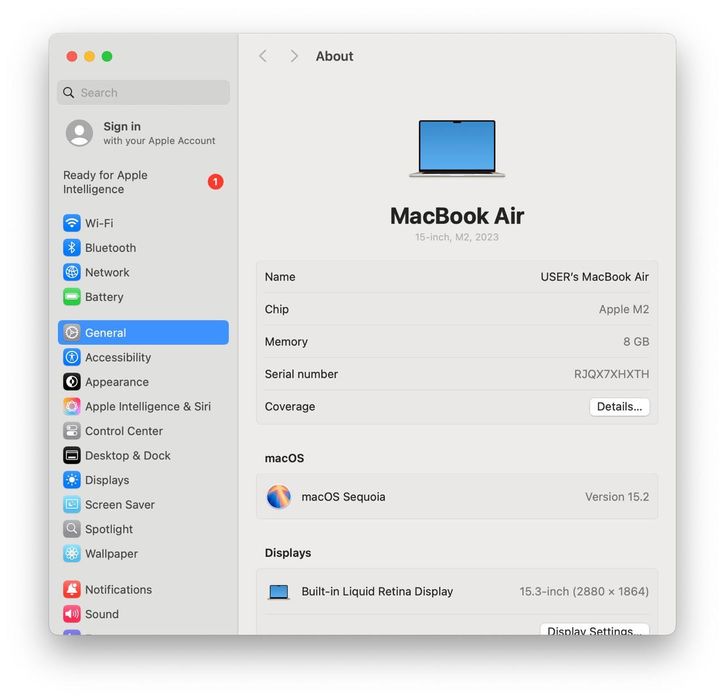Screen dimensions: 725x700
Task: Click the Bluetooth icon in sidebar
Action: click(x=72, y=248)
